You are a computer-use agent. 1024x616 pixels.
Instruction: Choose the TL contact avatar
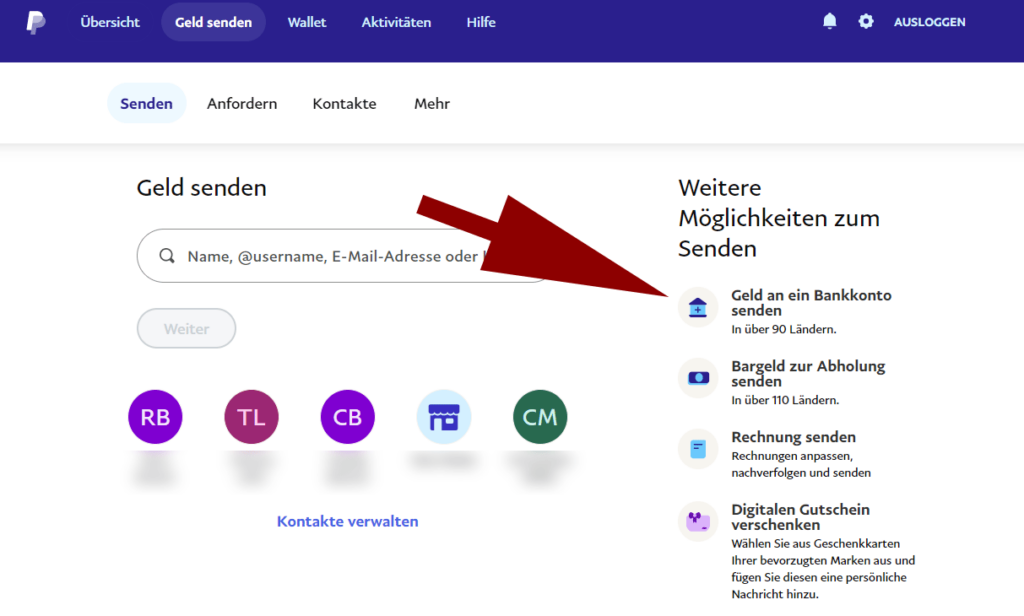click(x=251, y=417)
